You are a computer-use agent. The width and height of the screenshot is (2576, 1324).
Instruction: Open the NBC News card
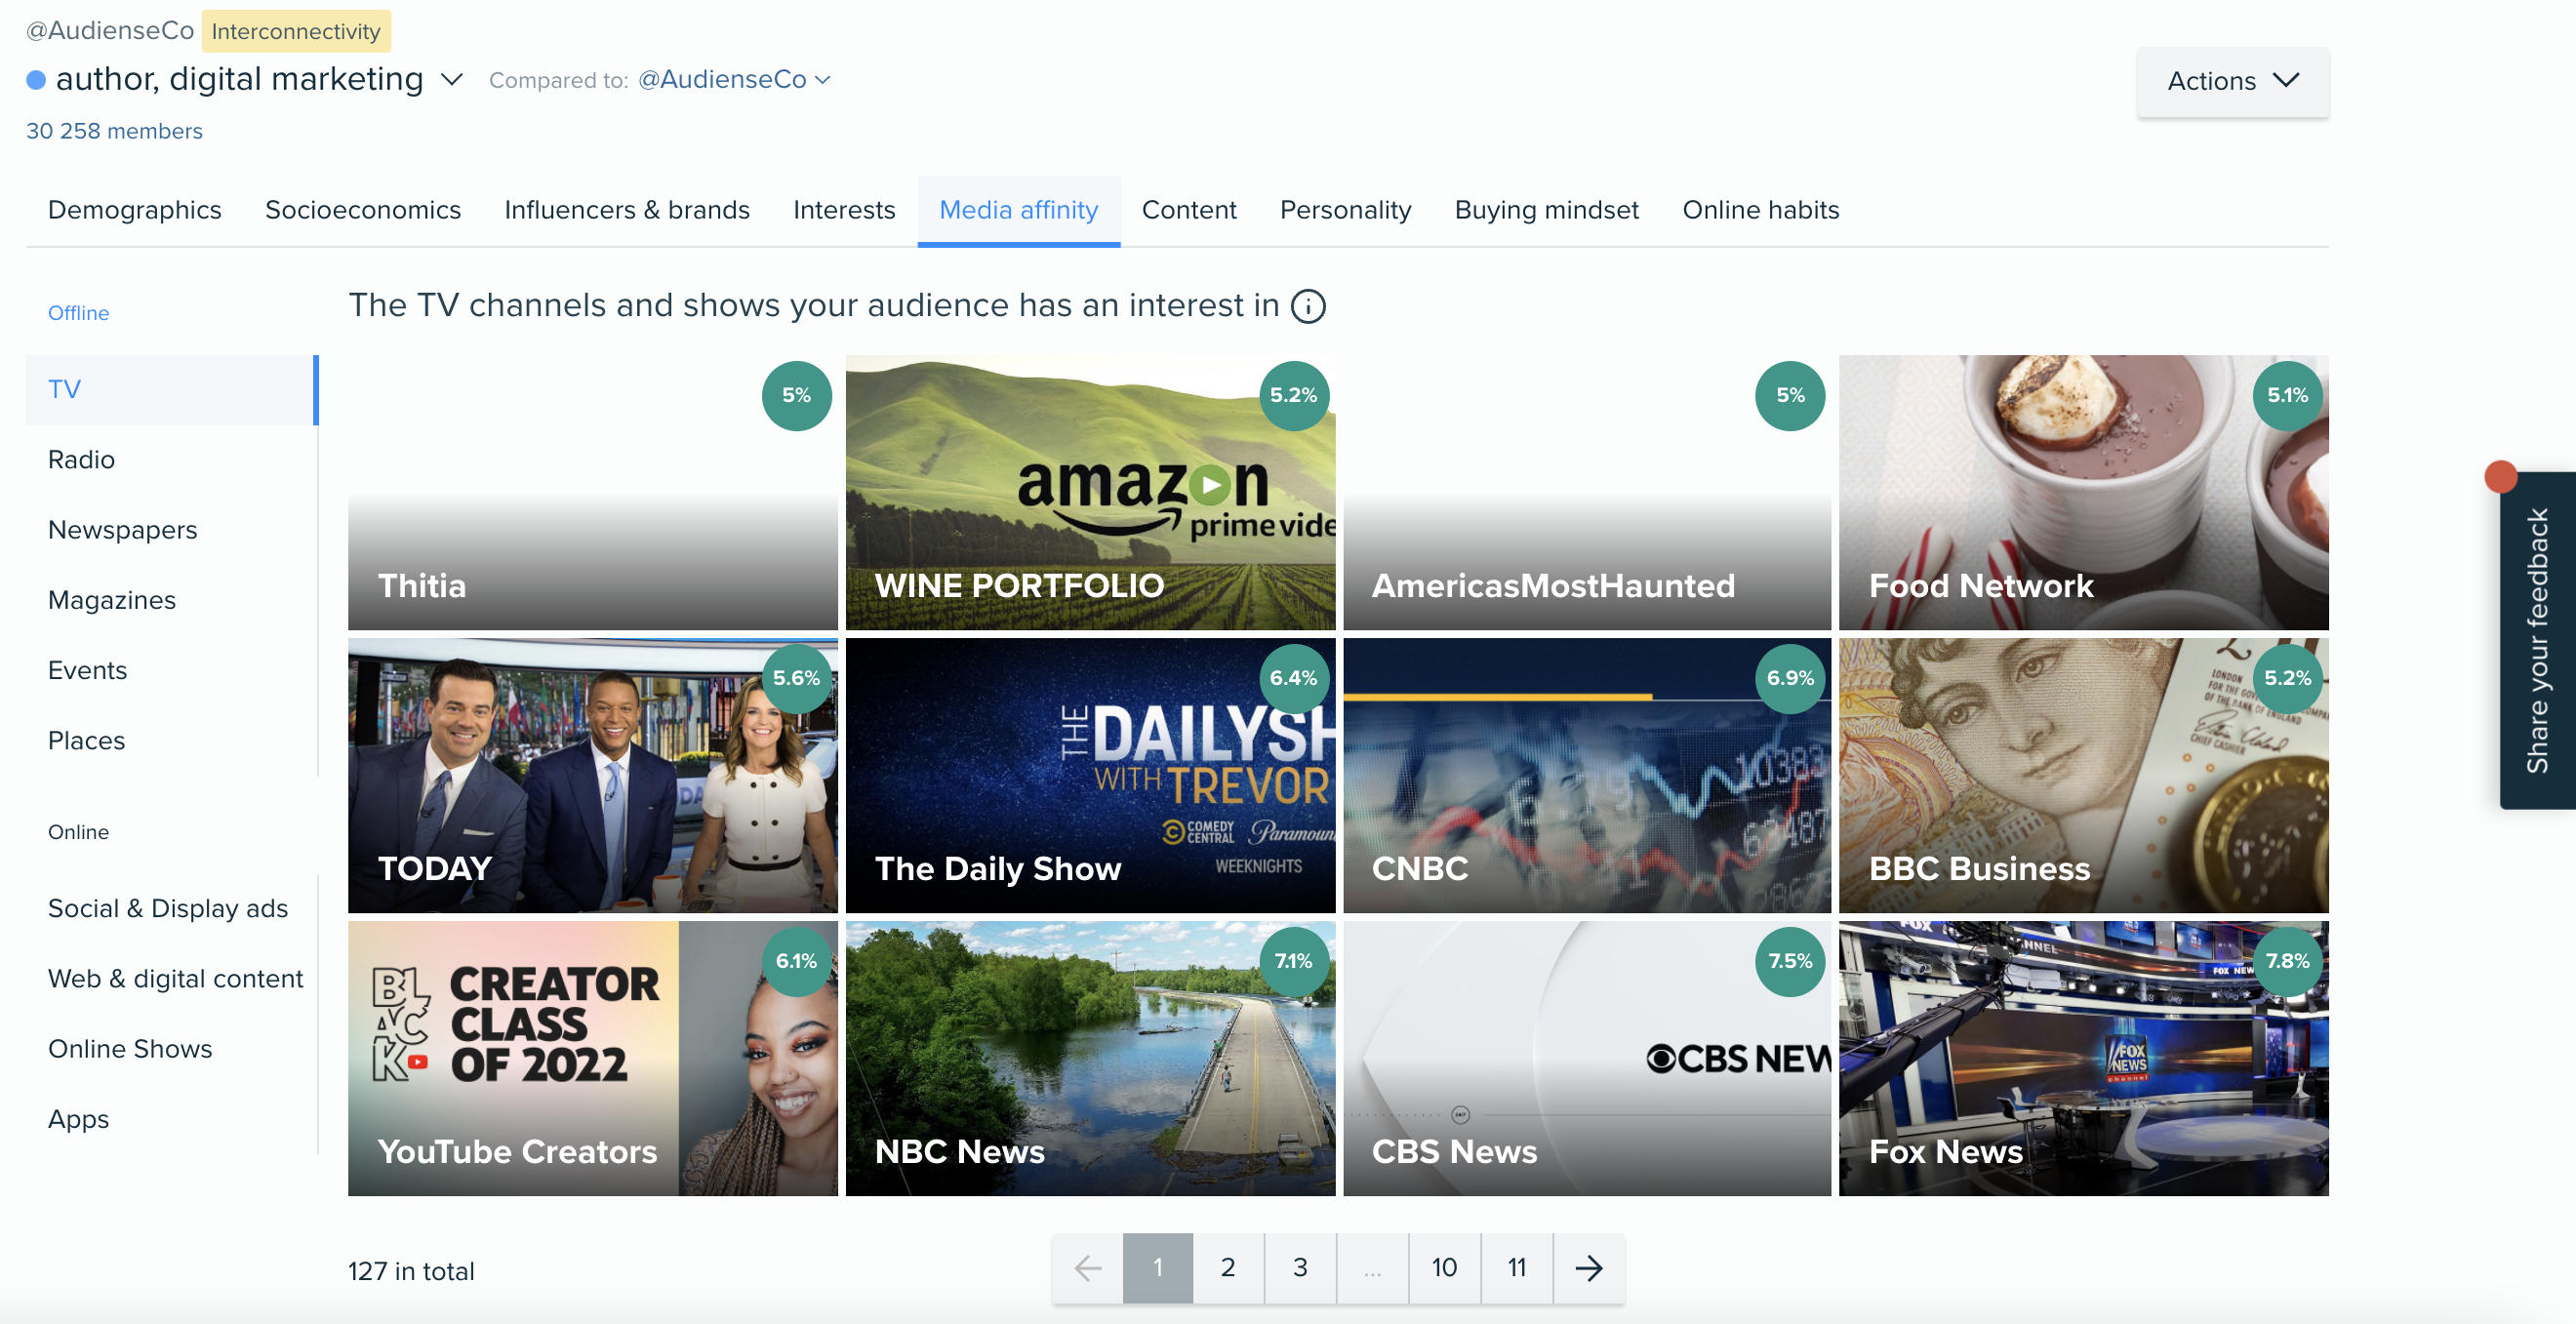coord(1090,1058)
